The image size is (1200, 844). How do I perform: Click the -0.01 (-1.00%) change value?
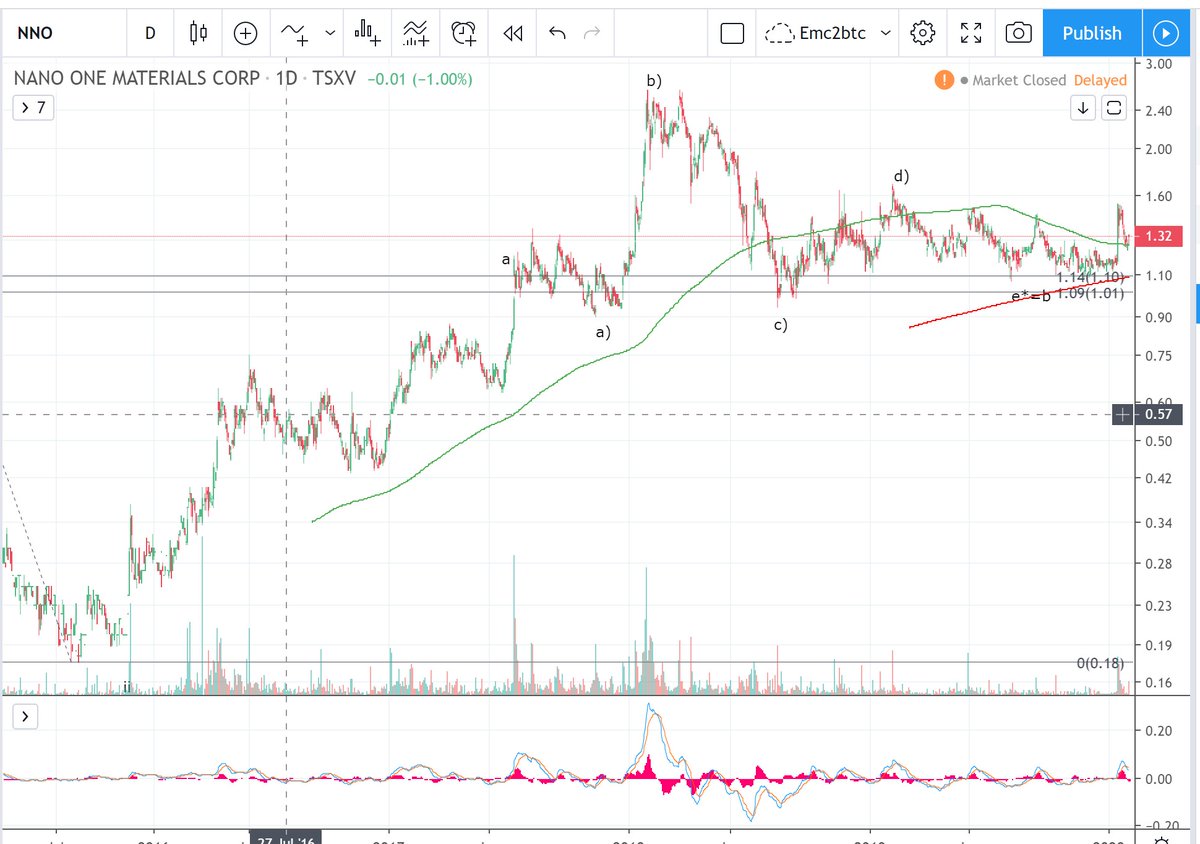point(420,79)
